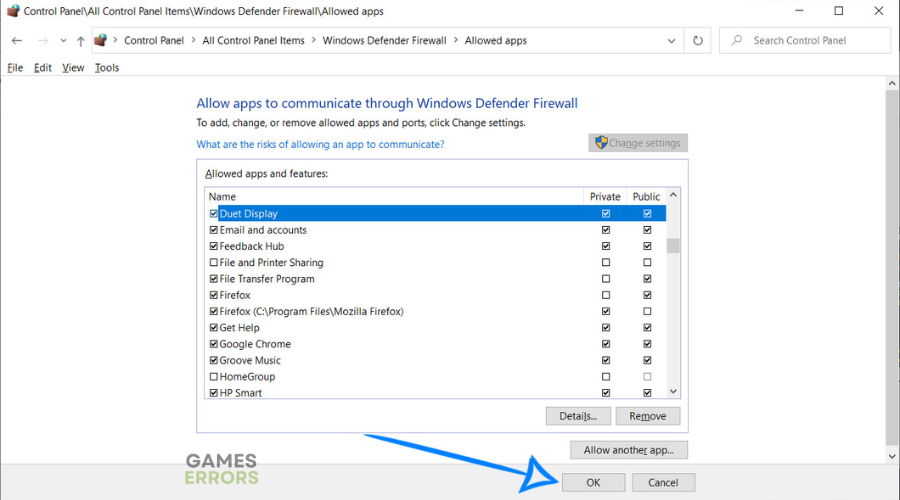This screenshot has height=500, width=900.
Task: Uncheck Private for Google Chrome
Action: pos(606,344)
